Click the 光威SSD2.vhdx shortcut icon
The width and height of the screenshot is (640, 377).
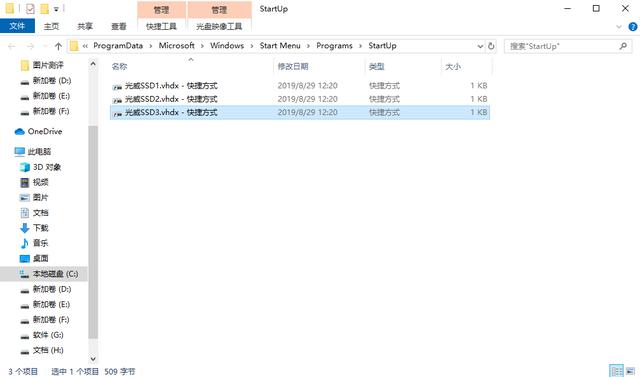(117, 100)
